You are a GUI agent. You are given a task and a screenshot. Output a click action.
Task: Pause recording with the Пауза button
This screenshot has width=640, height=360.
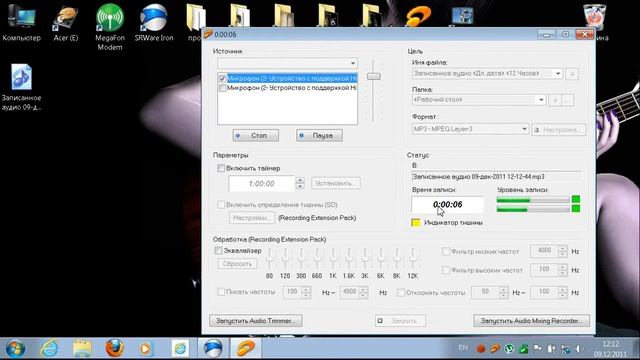point(319,136)
